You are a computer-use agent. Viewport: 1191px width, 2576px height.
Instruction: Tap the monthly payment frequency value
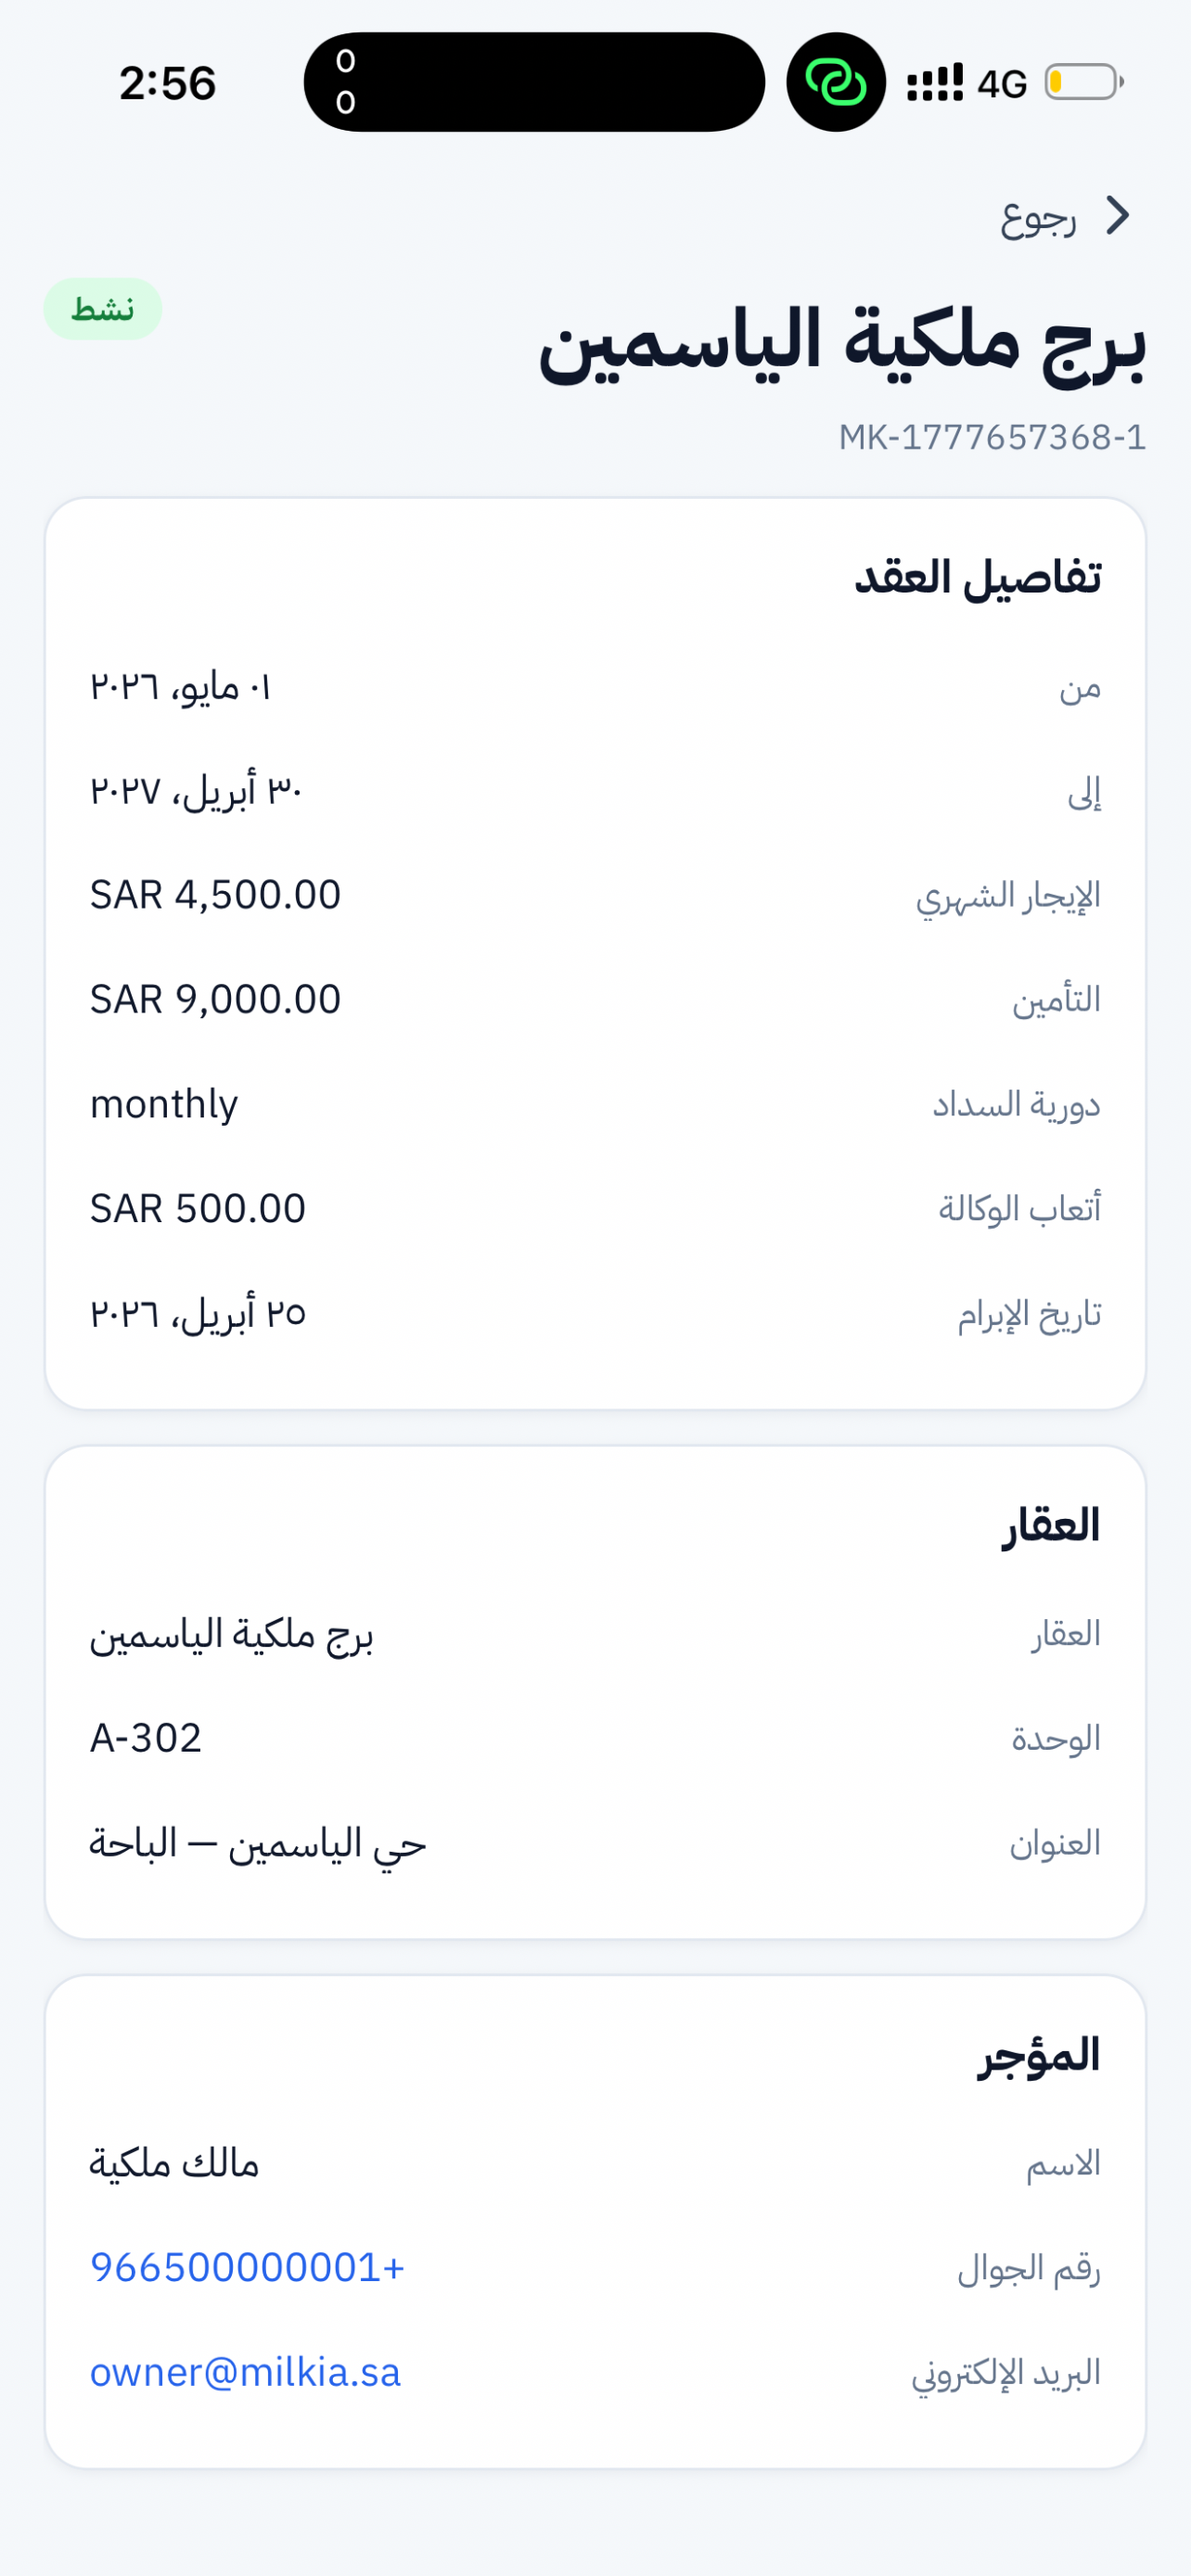tap(164, 1105)
